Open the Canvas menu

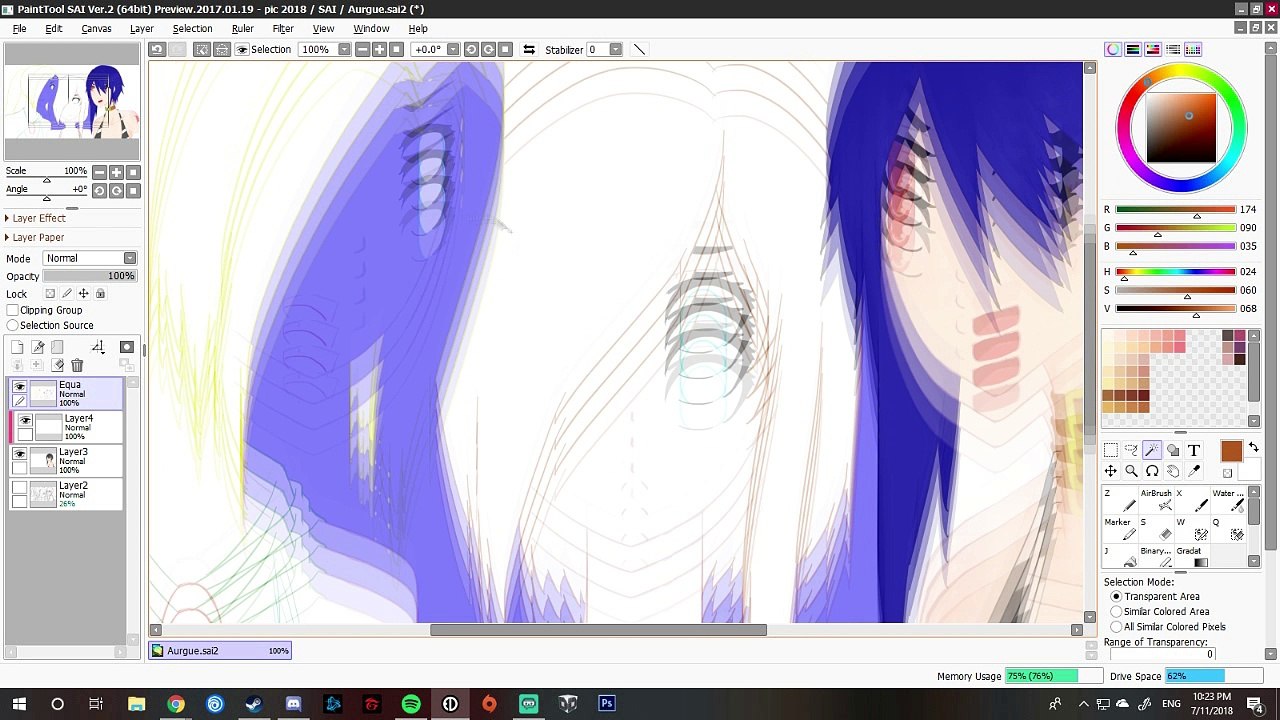96,29
